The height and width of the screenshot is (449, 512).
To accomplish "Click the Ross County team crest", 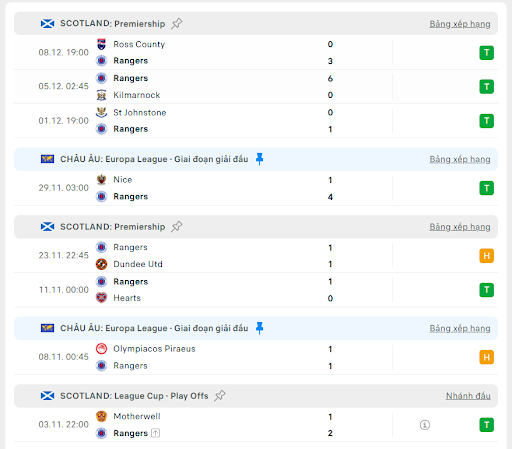I will click(x=101, y=44).
